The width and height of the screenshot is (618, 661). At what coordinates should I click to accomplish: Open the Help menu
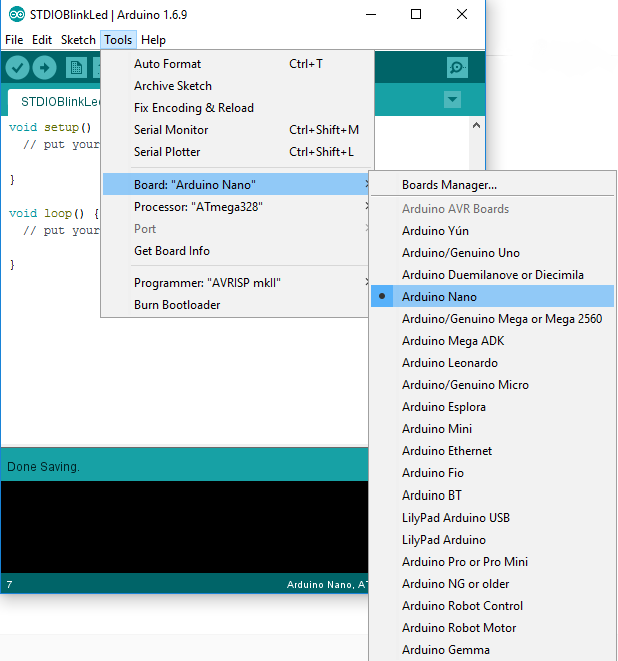153,40
